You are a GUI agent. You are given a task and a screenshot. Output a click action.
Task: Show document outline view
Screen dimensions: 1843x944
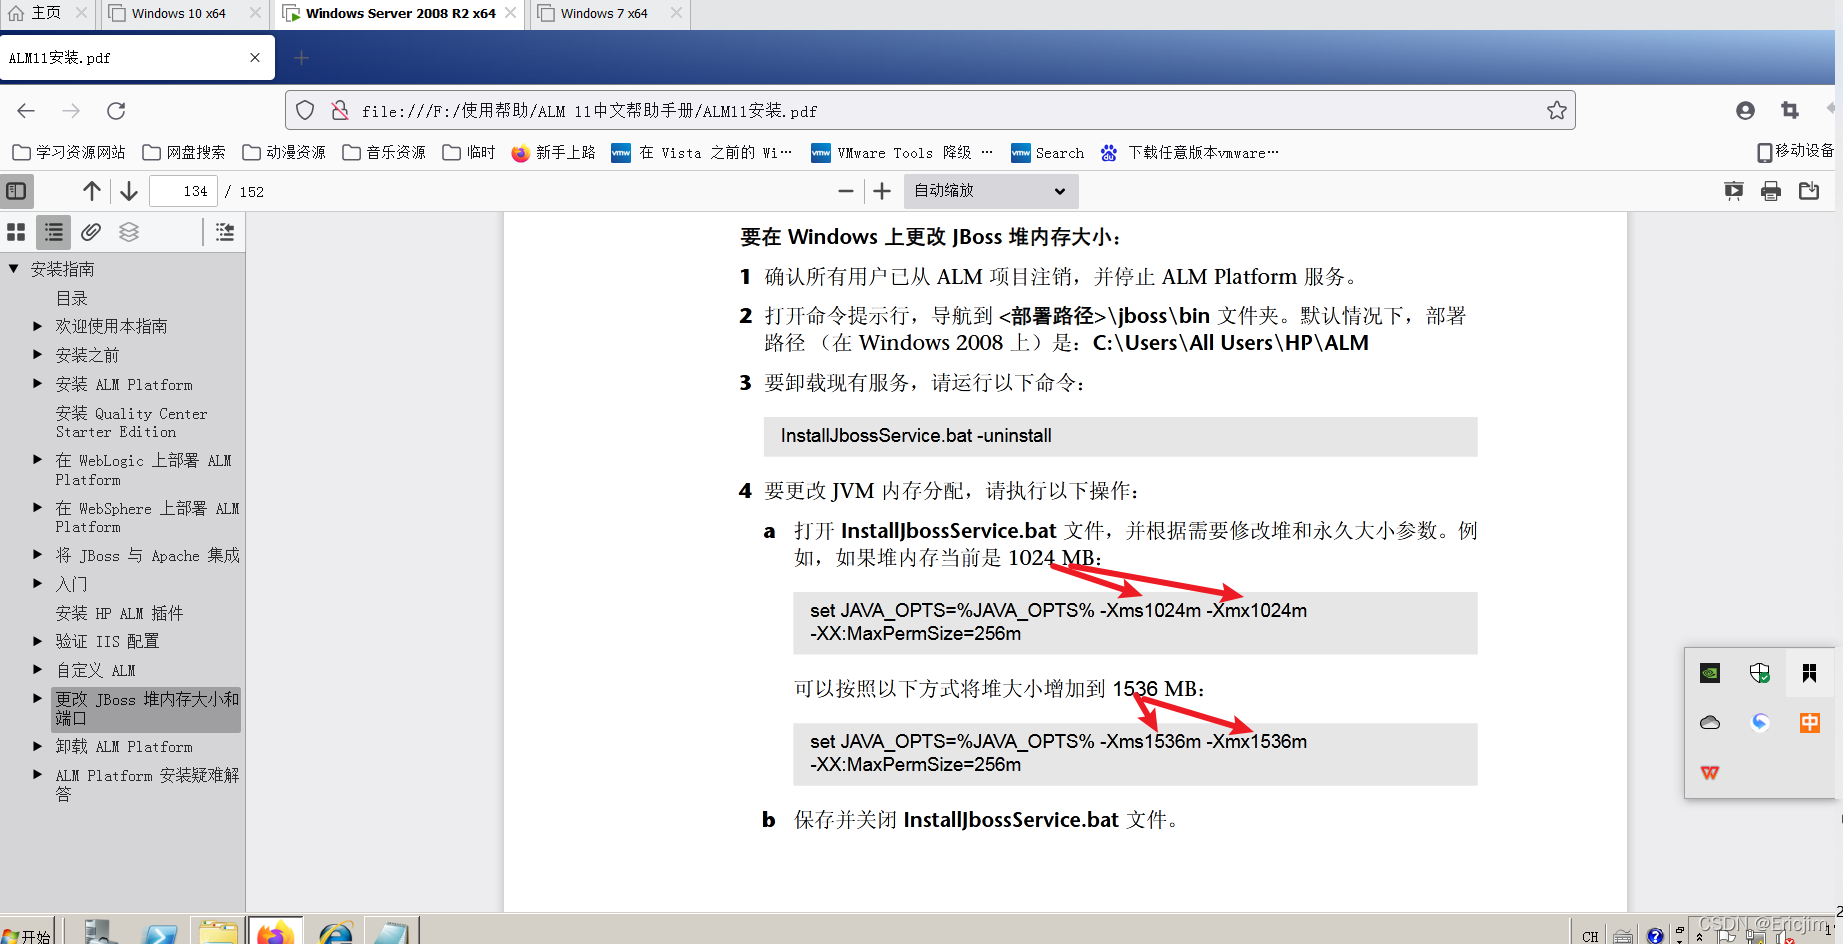click(54, 232)
